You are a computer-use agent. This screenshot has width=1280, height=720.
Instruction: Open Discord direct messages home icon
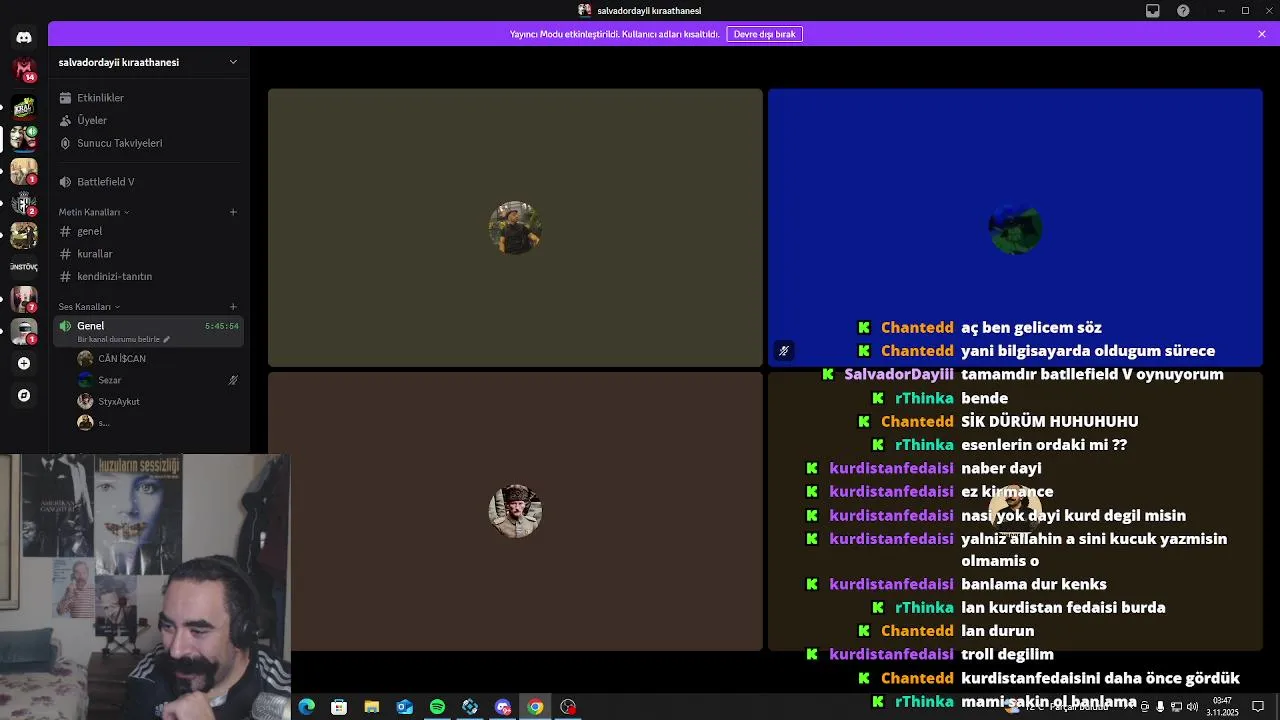click(x=24, y=38)
